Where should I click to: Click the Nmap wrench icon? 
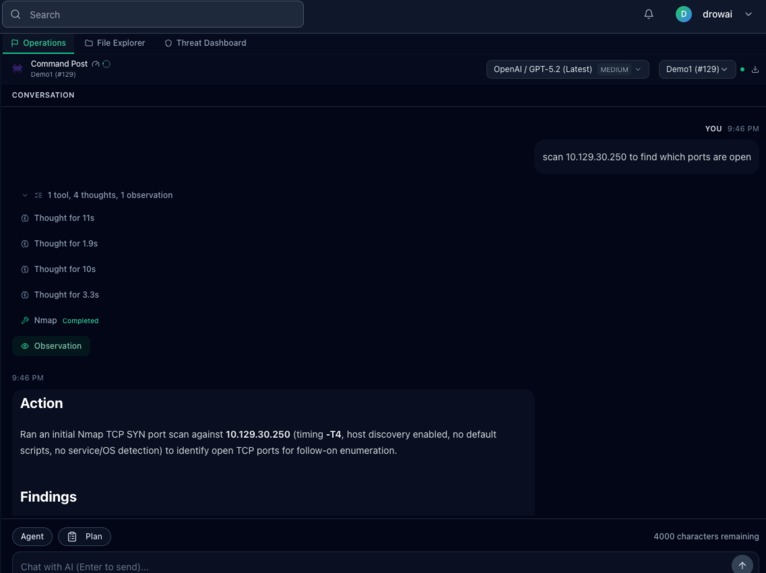(25, 320)
